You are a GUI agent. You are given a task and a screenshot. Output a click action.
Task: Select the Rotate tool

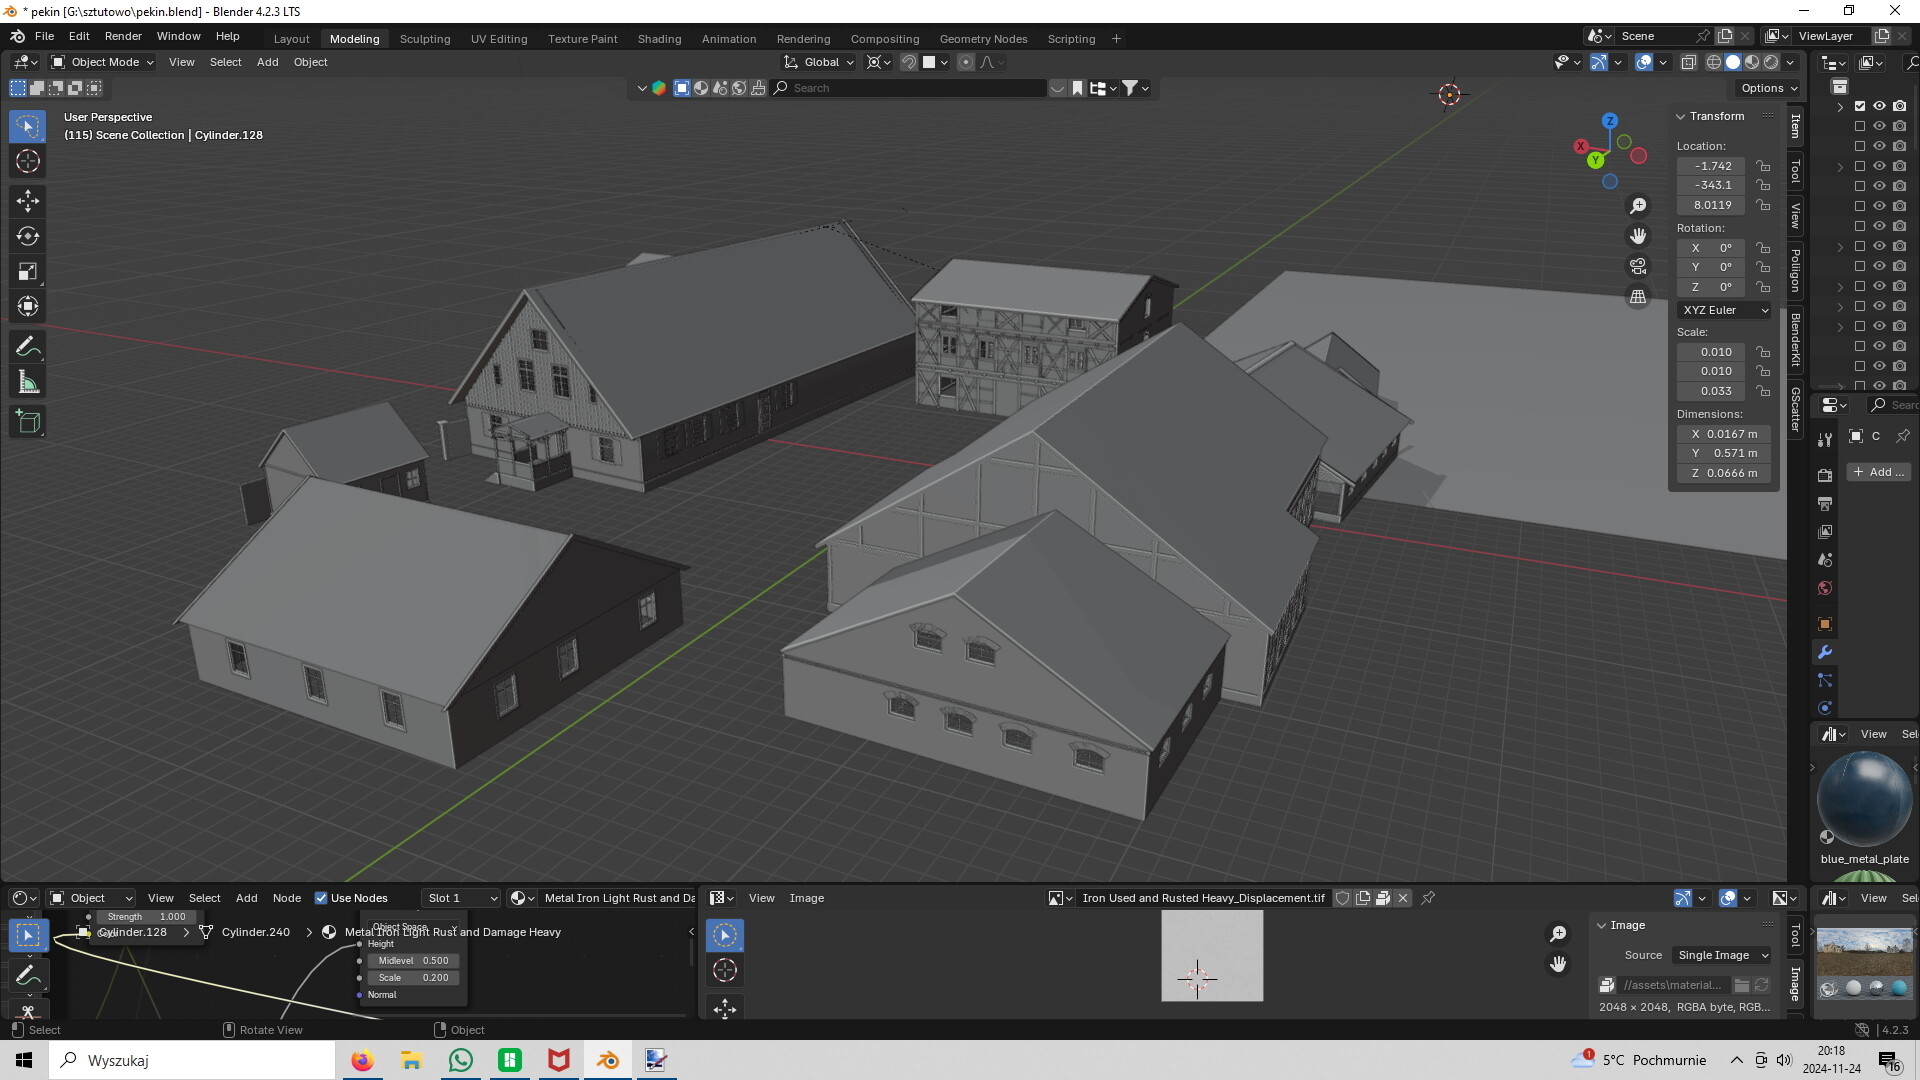click(28, 236)
